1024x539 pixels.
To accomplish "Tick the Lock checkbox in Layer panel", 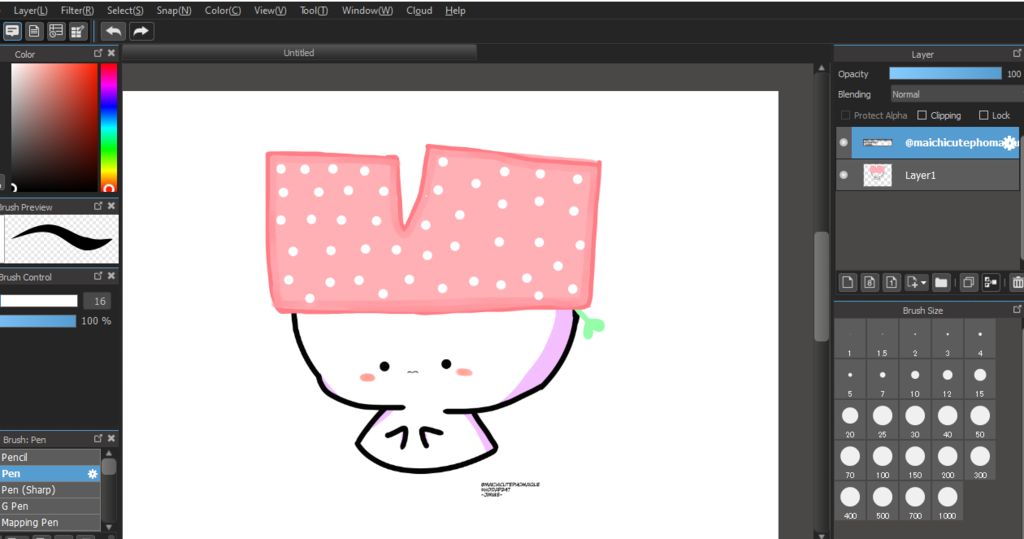I will pyautogui.click(x=983, y=115).
